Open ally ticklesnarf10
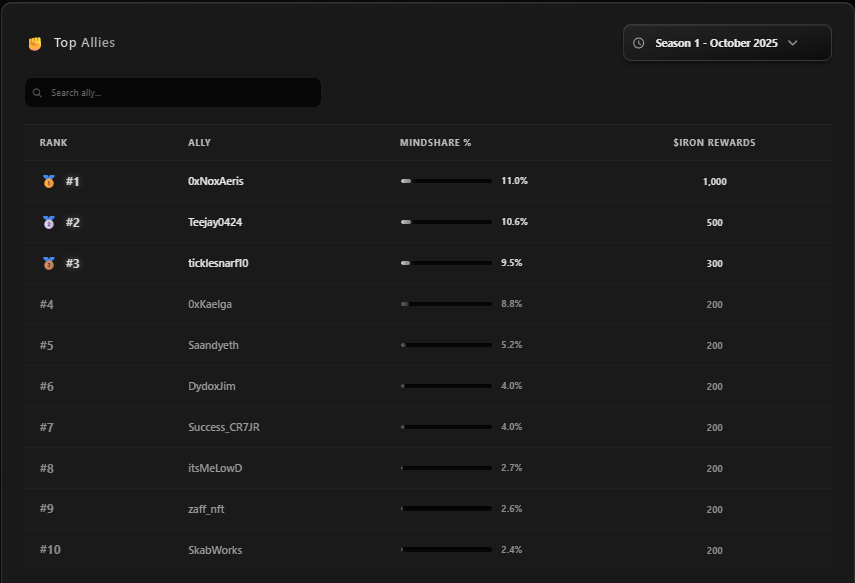The image size is (855, 583). point(218,263)
